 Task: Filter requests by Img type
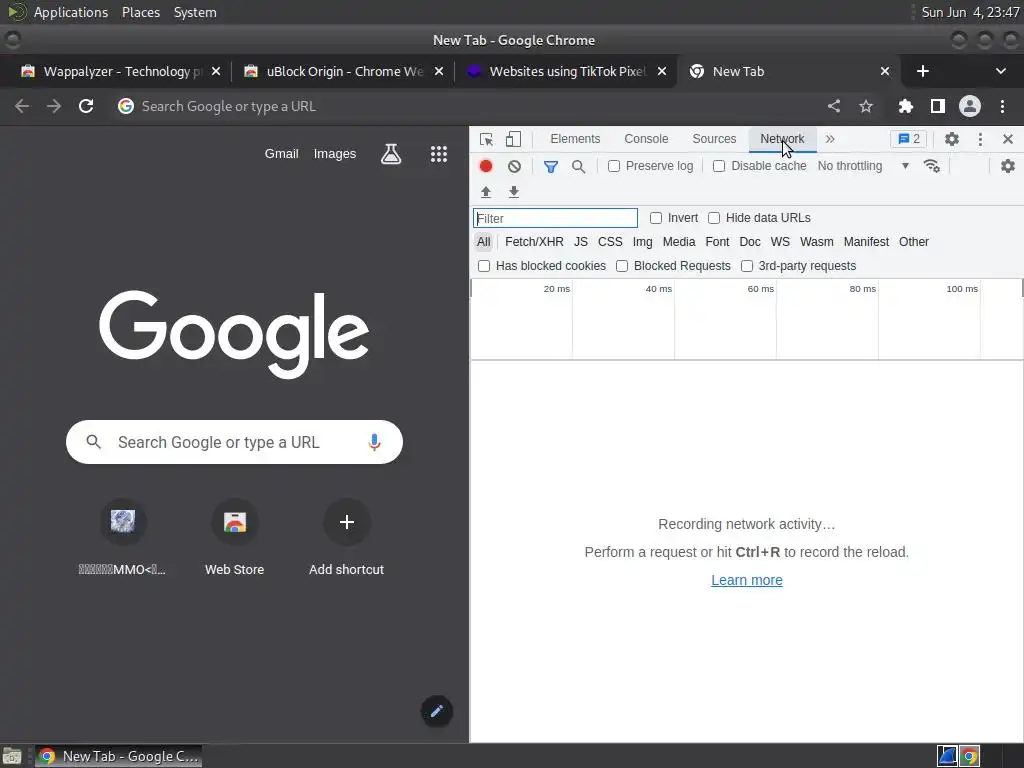click(x=642, y=242)
